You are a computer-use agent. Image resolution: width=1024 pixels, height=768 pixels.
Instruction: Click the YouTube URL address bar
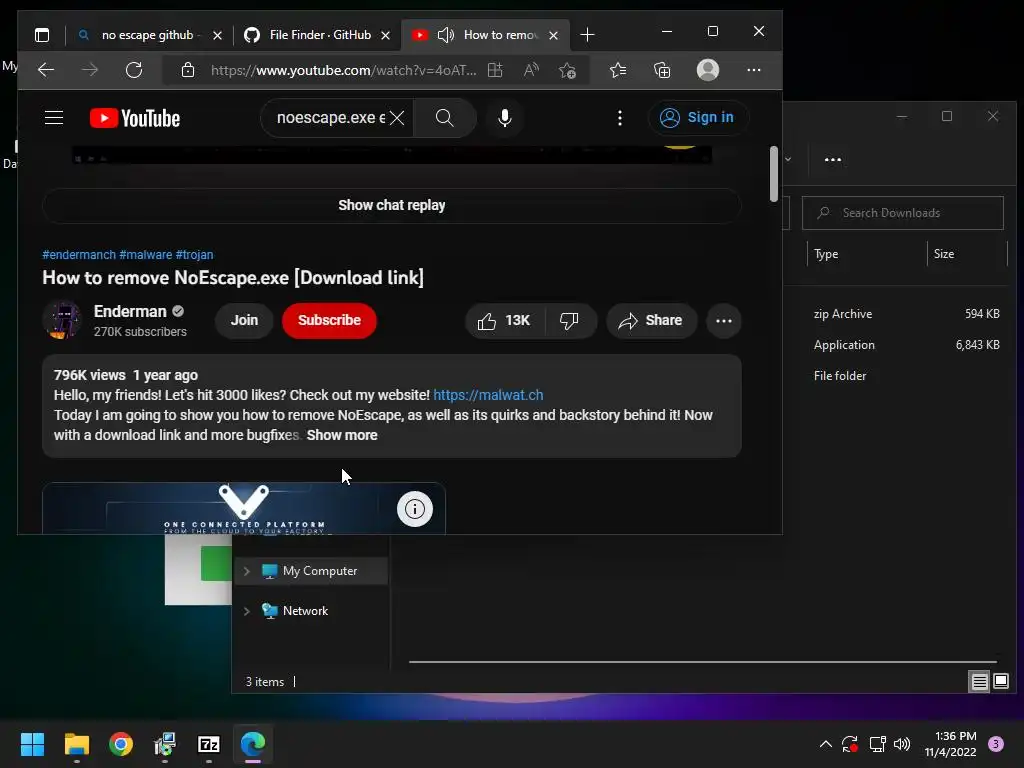[x=344, y=70]
